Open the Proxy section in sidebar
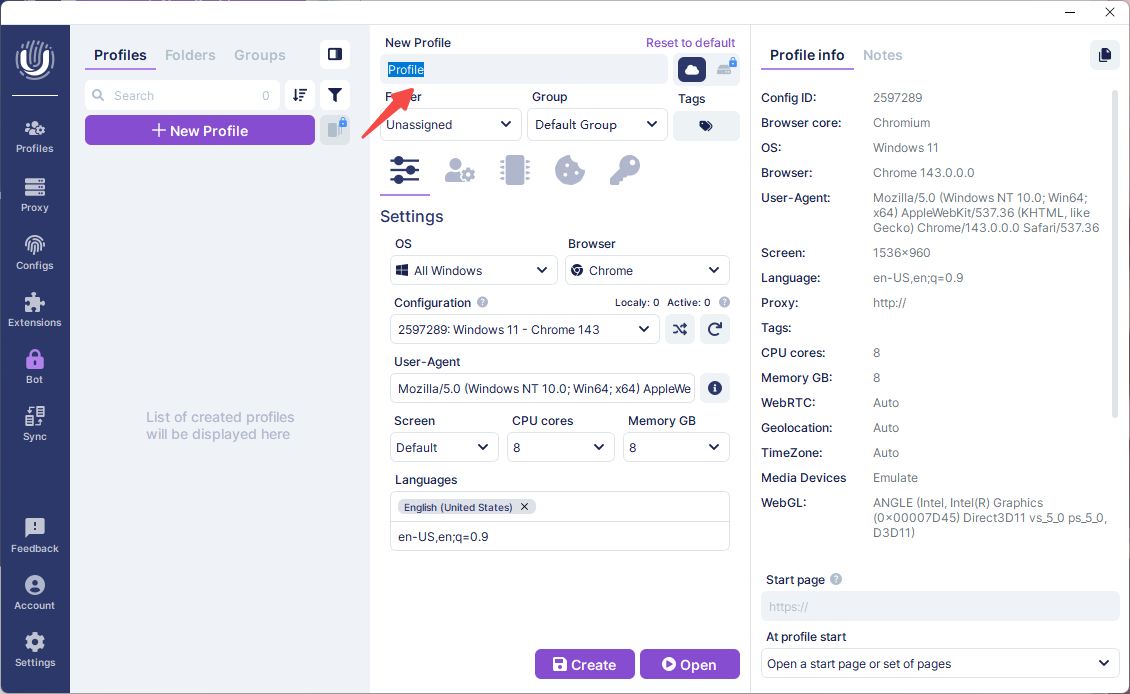1130x694 pixels. point(35,194)
